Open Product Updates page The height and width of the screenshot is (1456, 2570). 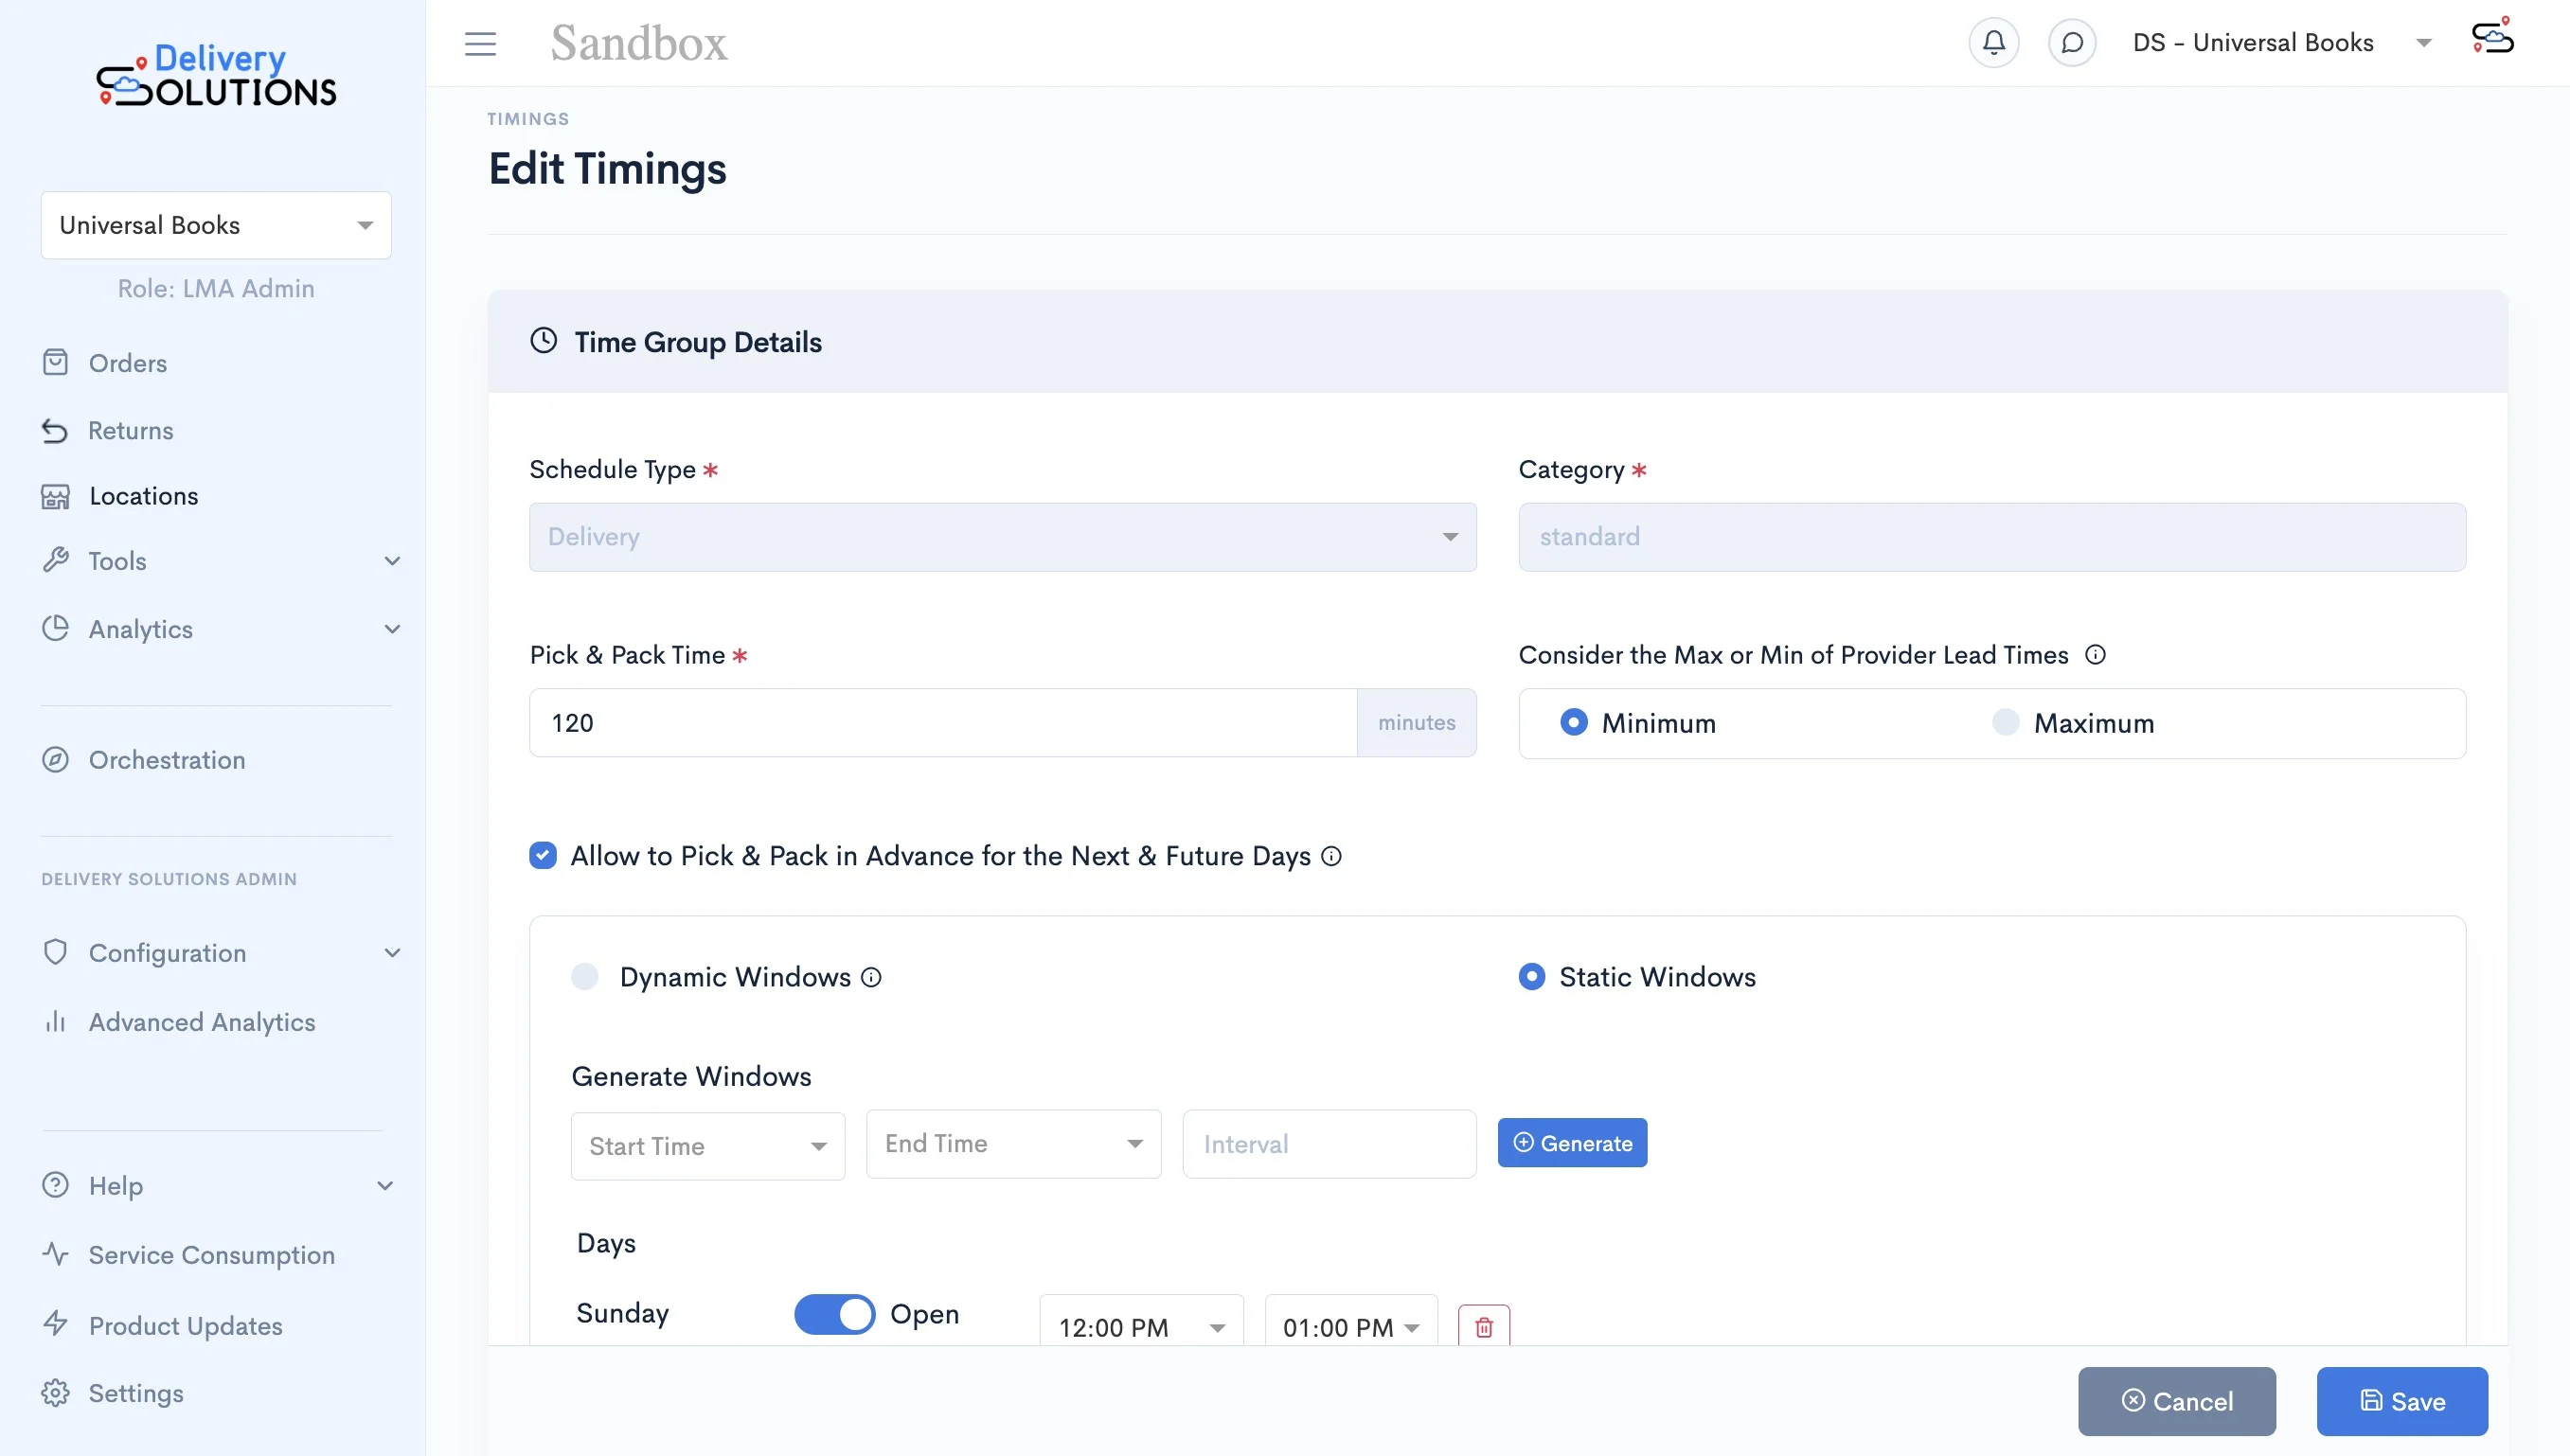(x=186, y=1325)
